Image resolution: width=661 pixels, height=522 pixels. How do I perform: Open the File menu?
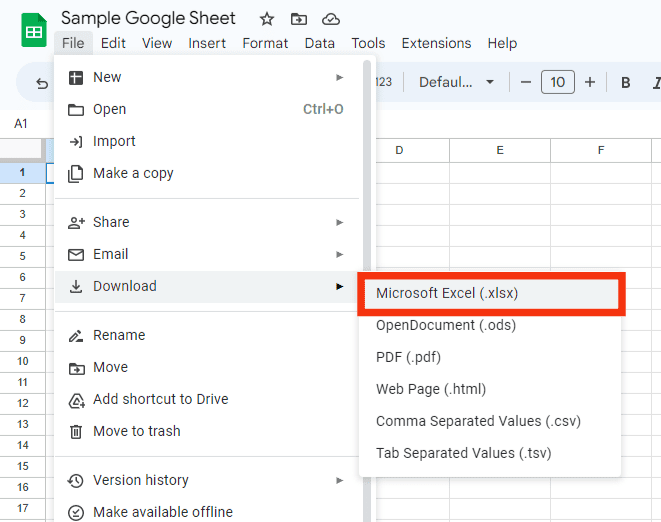click(x=73, y=43)
